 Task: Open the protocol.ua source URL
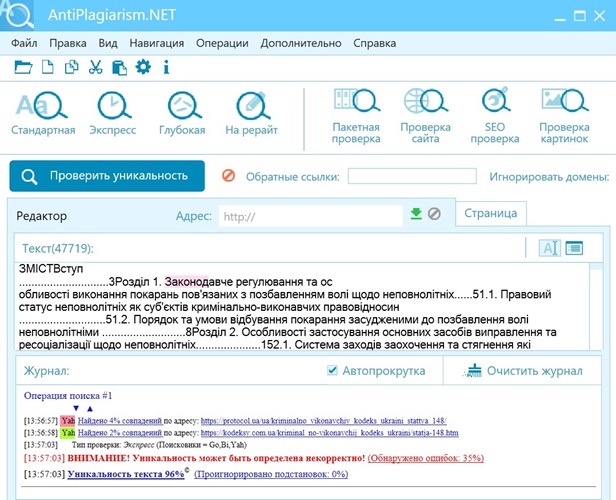click(324, 421)
